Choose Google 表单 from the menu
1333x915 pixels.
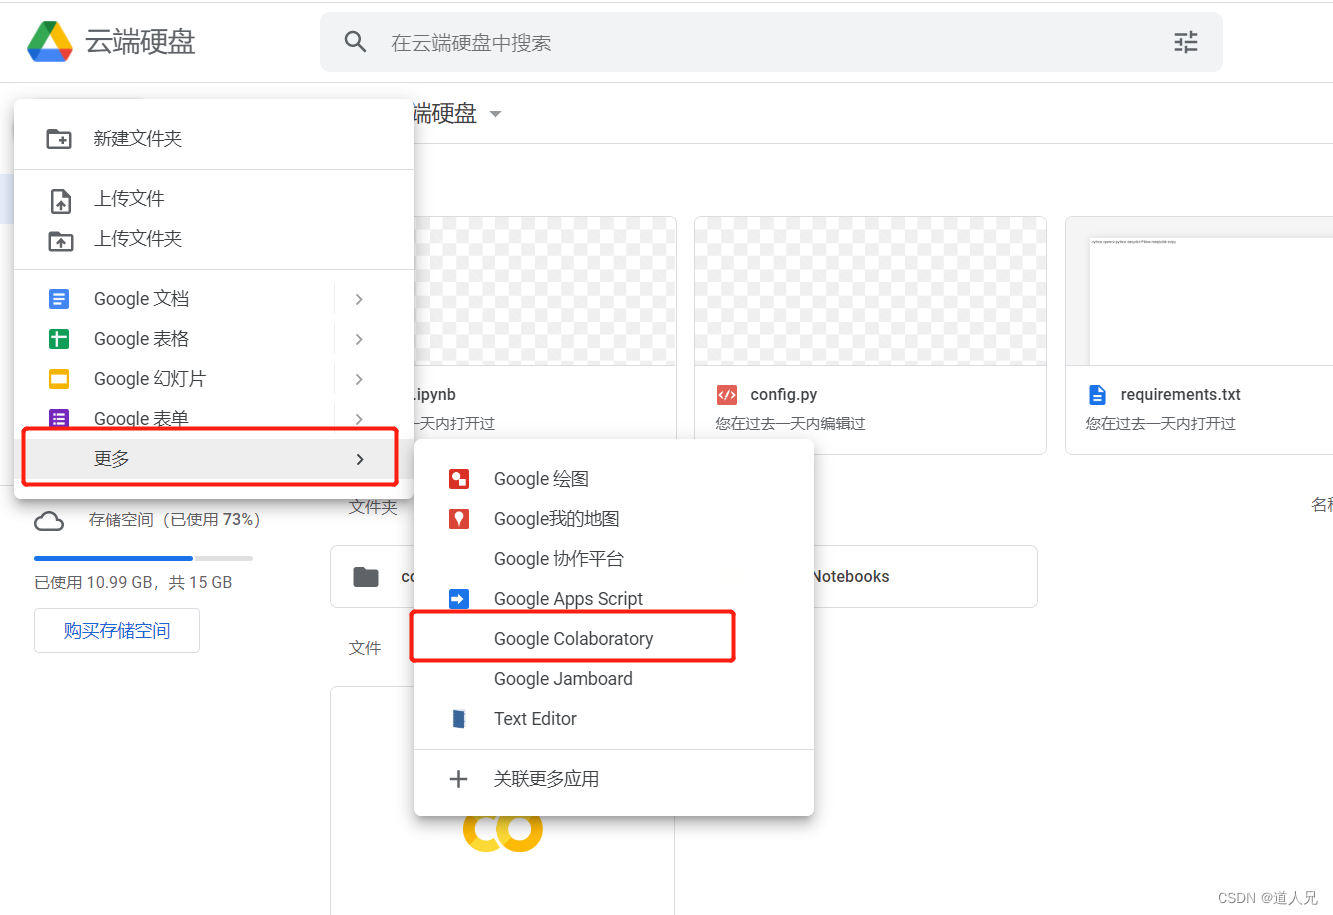[x=214, y=419]
